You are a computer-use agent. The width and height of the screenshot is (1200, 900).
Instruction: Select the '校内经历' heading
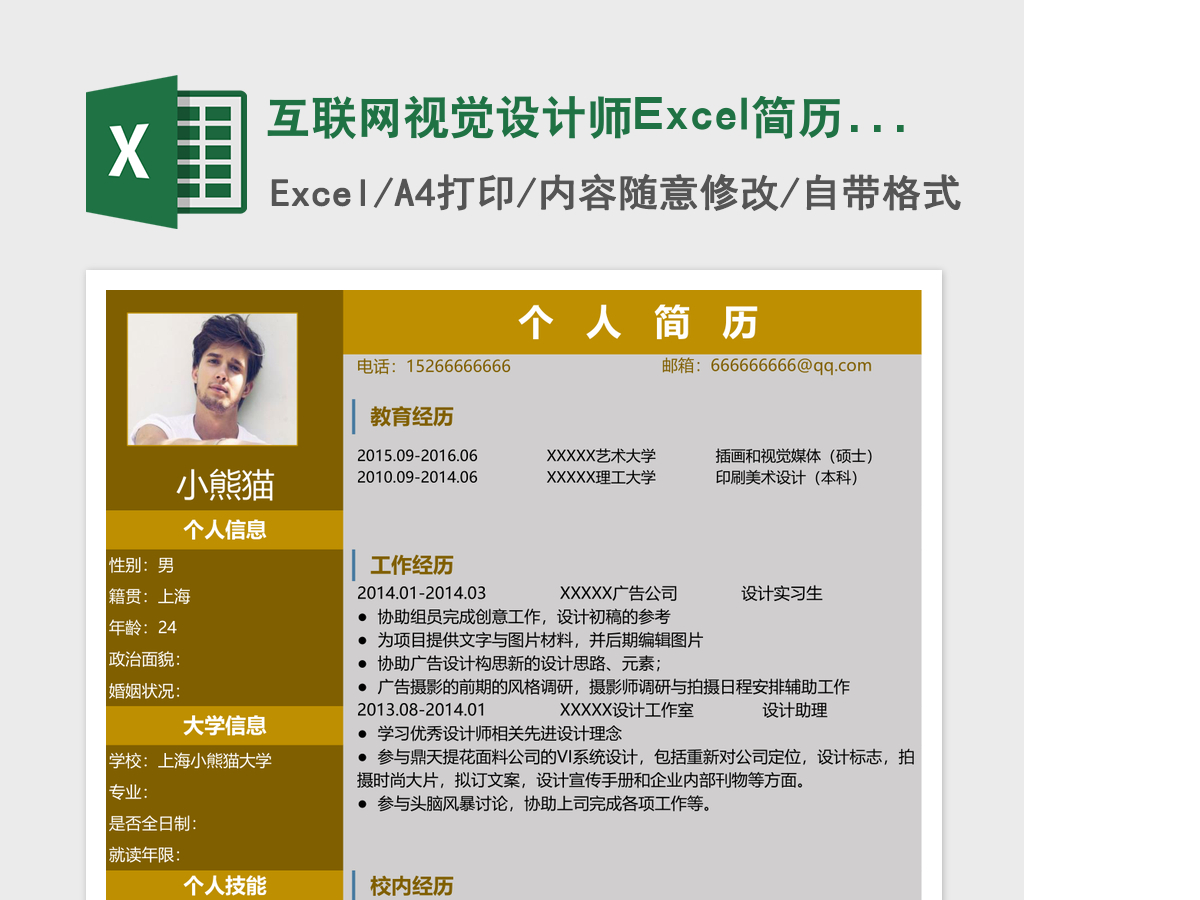pyautogui.click(x=412, y=886)
